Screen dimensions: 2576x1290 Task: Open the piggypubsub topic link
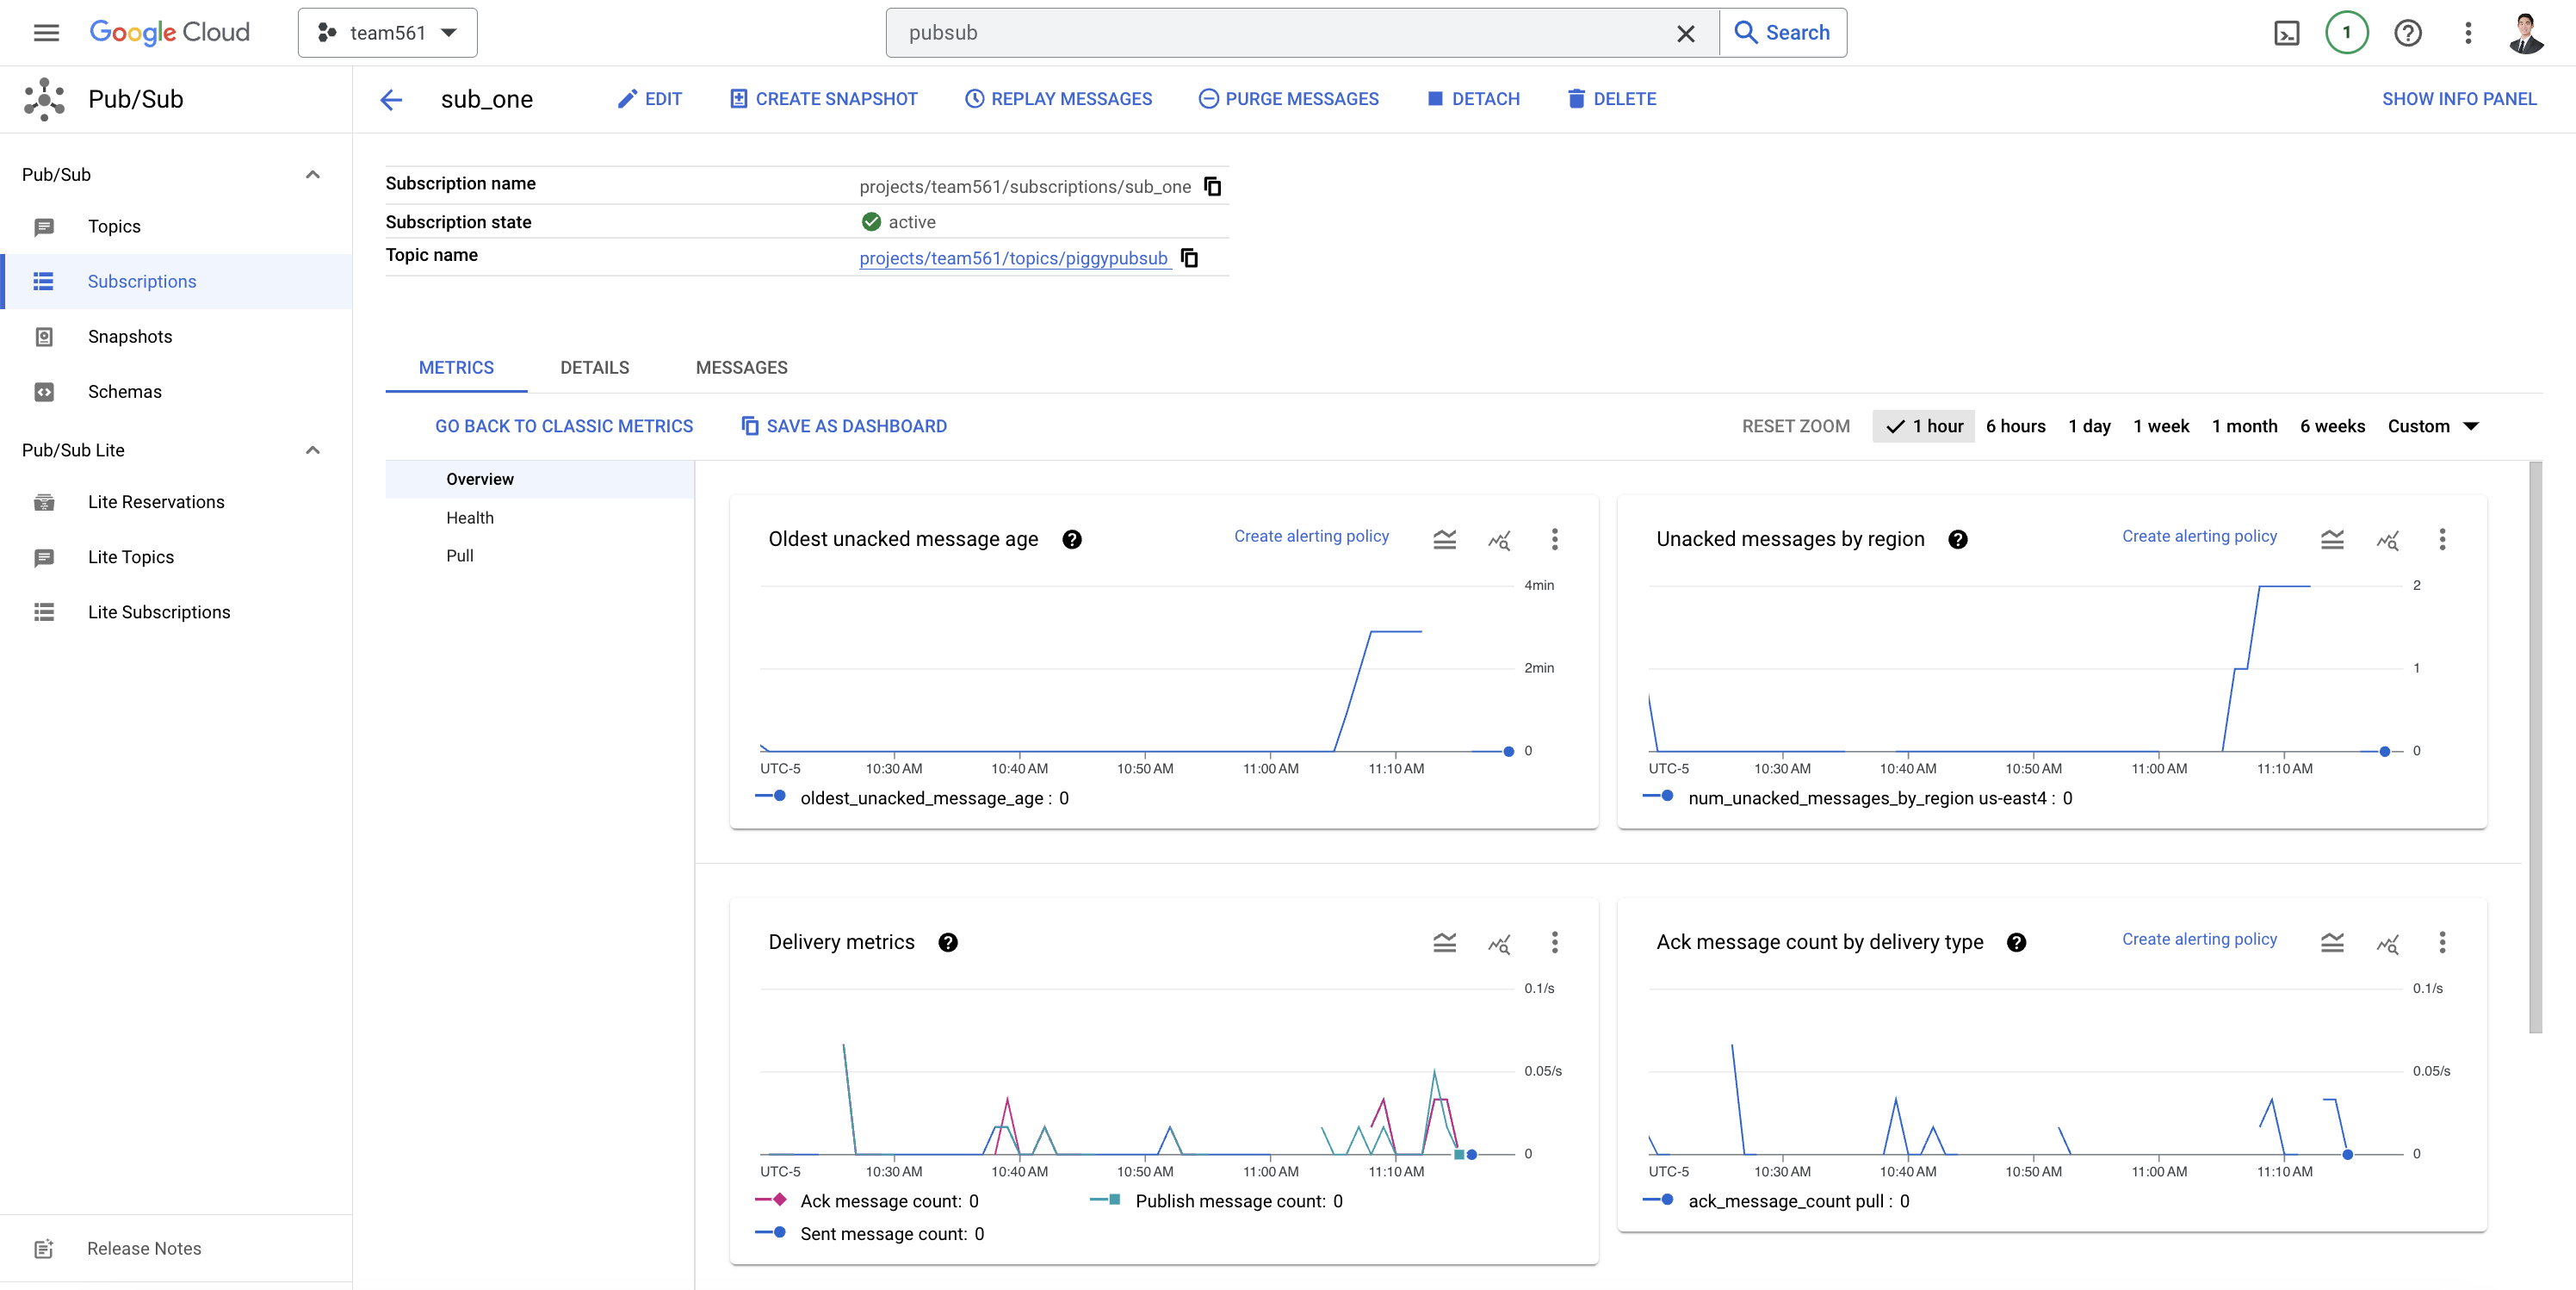coord(1013,258)
